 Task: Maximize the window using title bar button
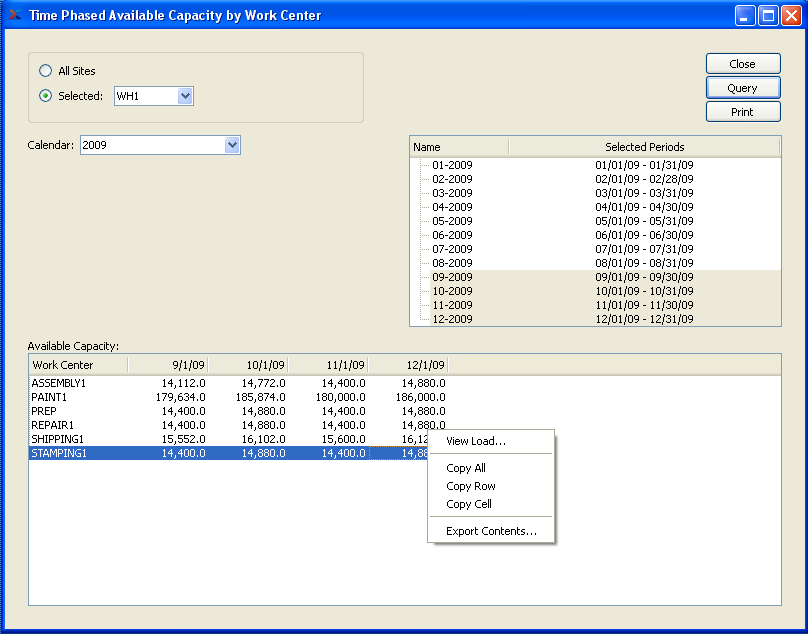(768, 15)
